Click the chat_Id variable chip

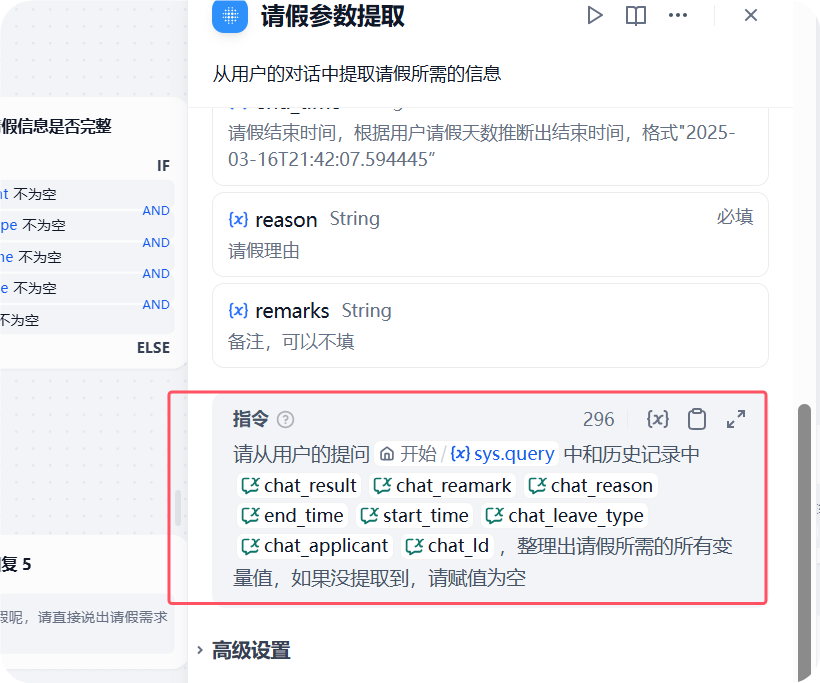tap(448, 545)
